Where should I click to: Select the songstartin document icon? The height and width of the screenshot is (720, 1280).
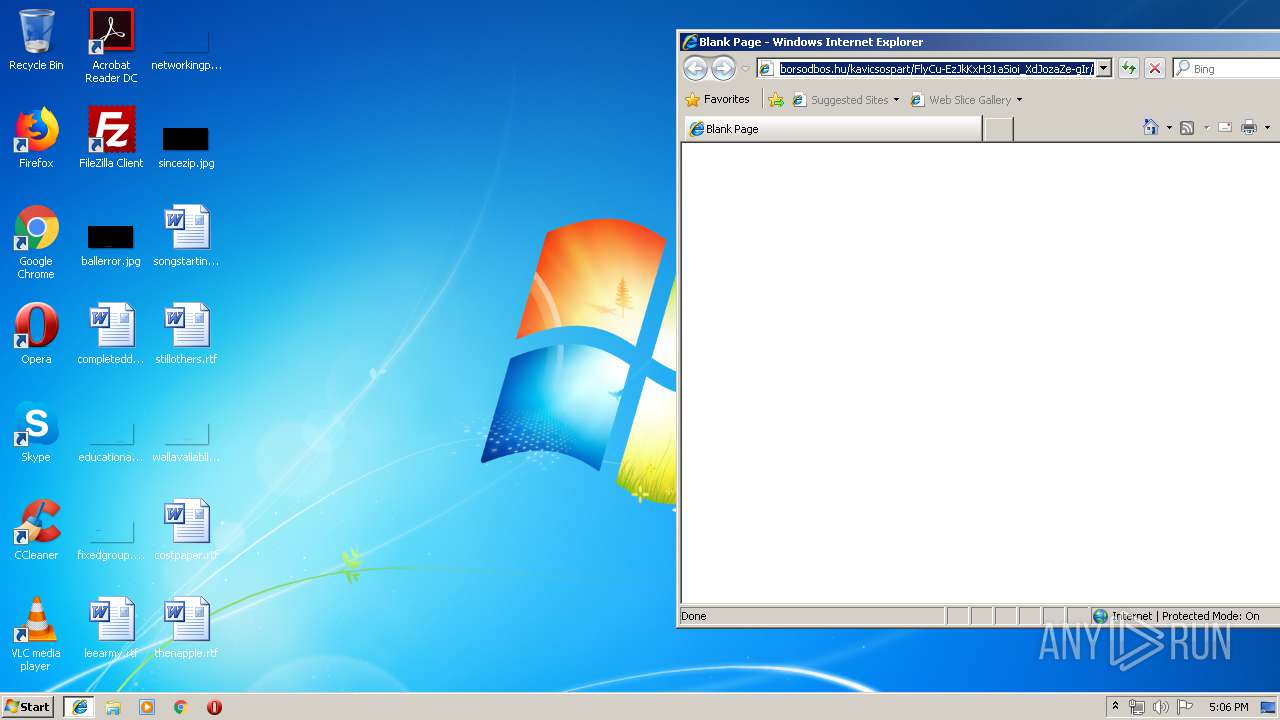(186, 236)
